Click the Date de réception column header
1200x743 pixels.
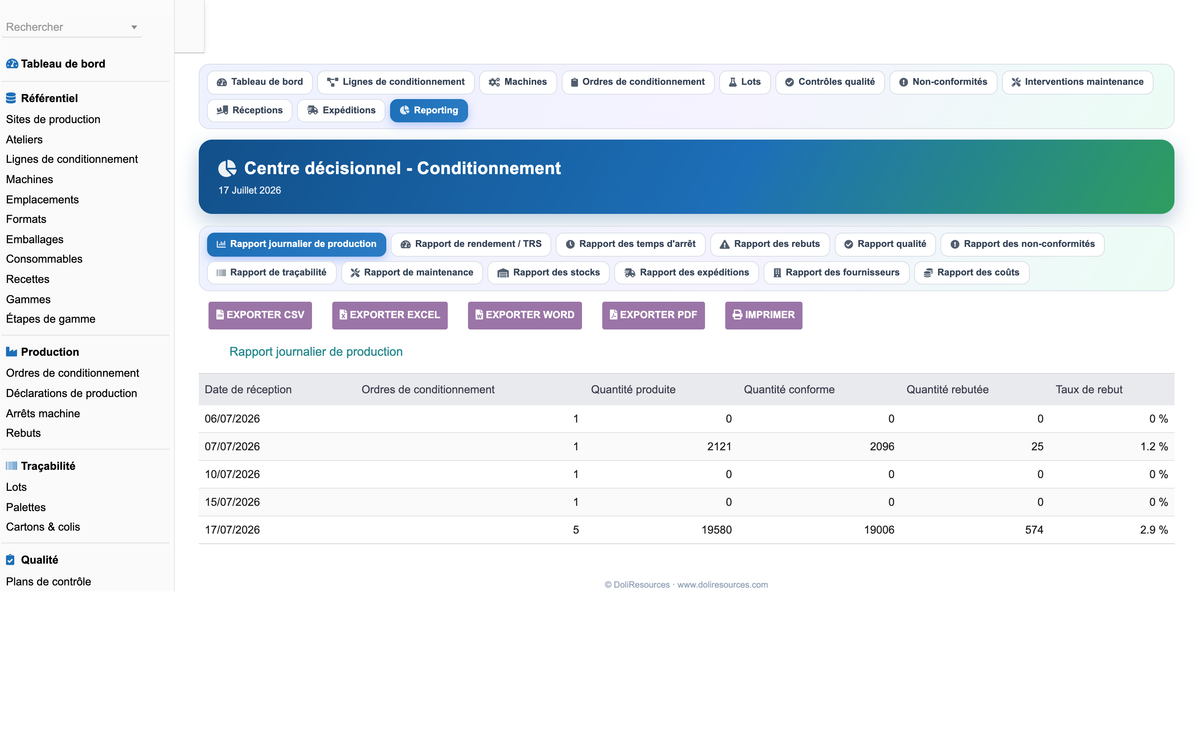pyautogui.click(x=248, y=389)
